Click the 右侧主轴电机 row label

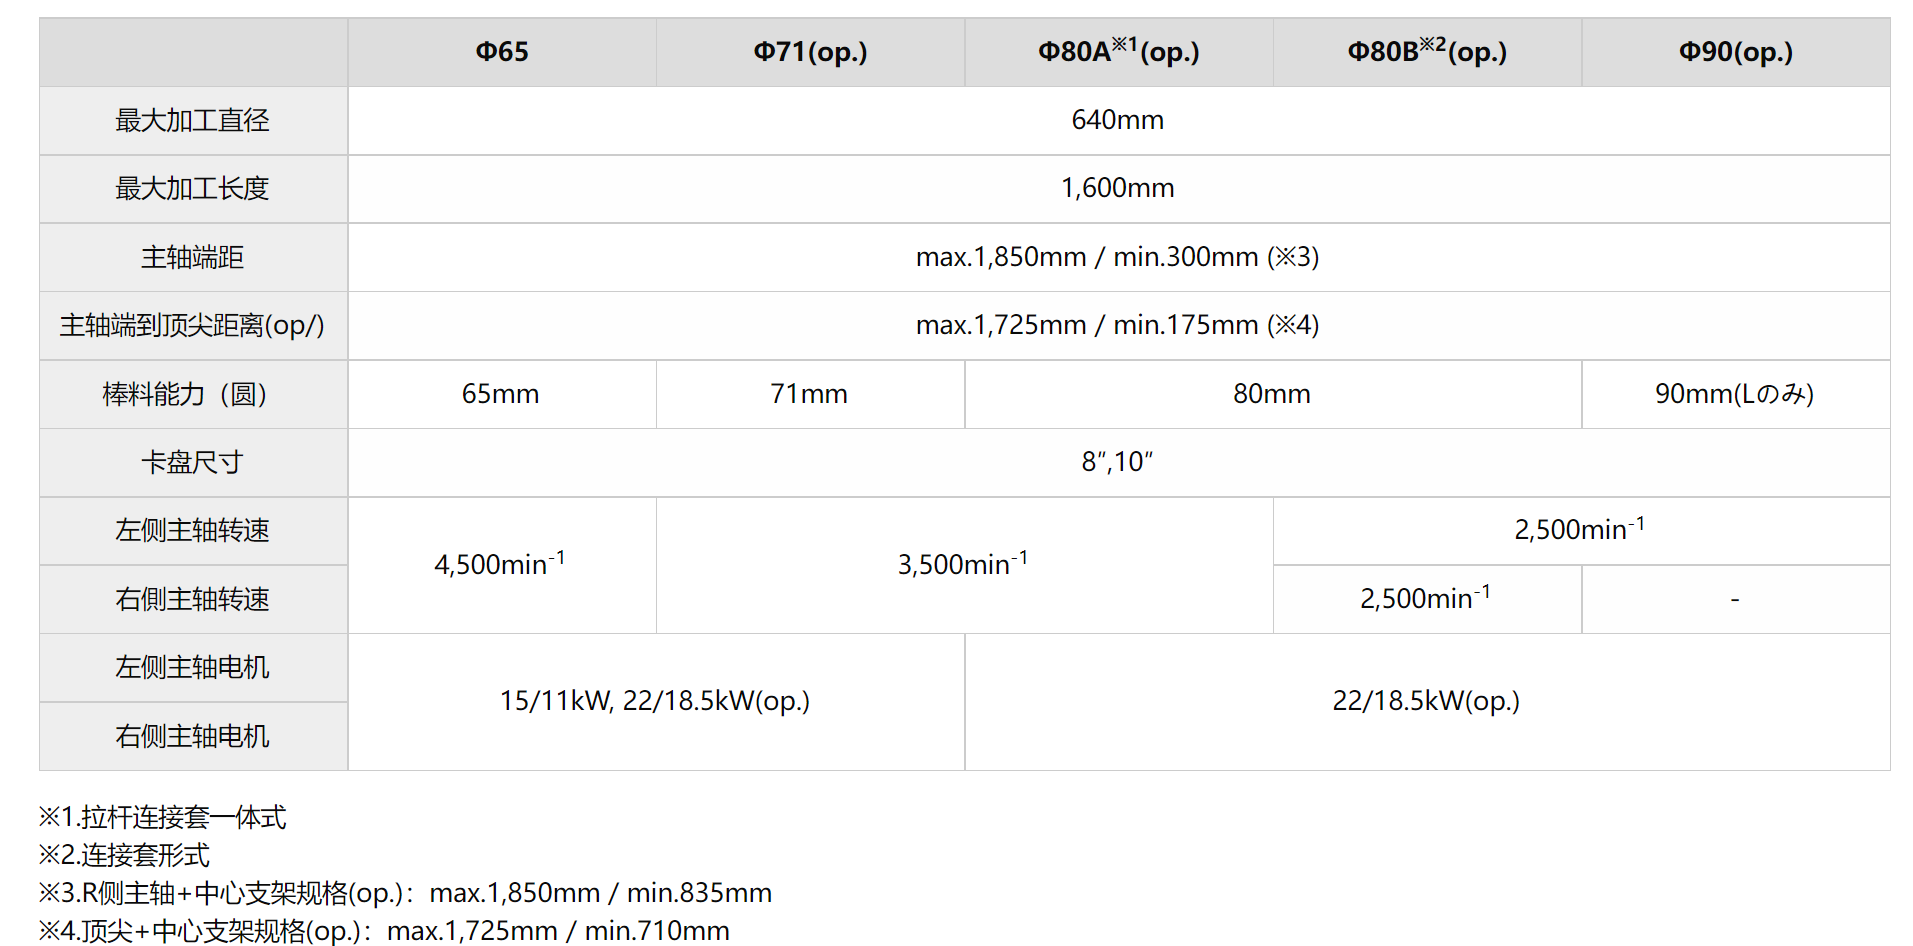[x=192, y=736]
